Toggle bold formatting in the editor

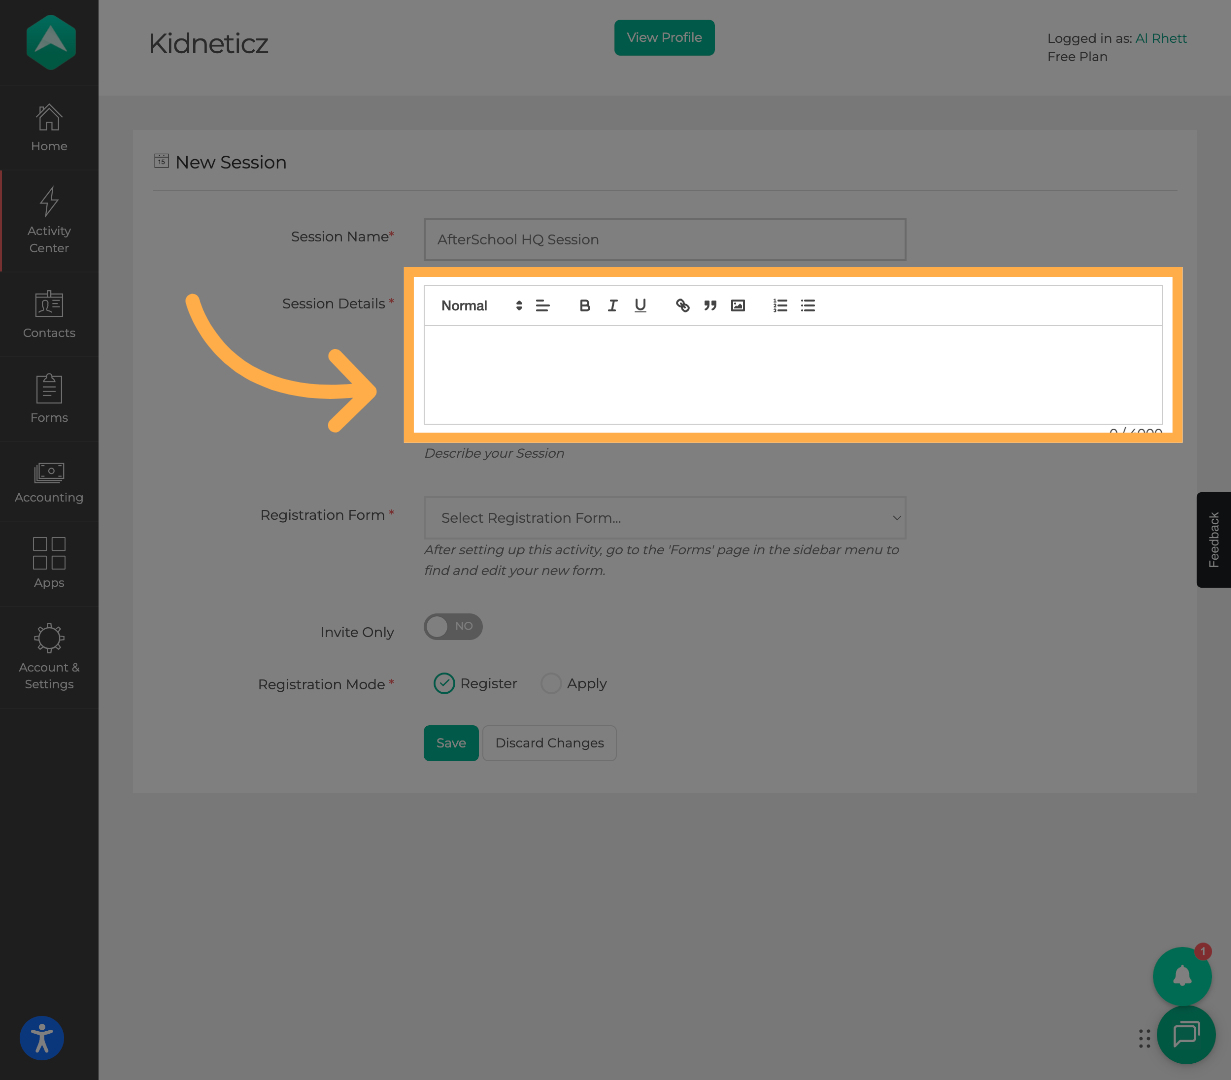point(585,306)
